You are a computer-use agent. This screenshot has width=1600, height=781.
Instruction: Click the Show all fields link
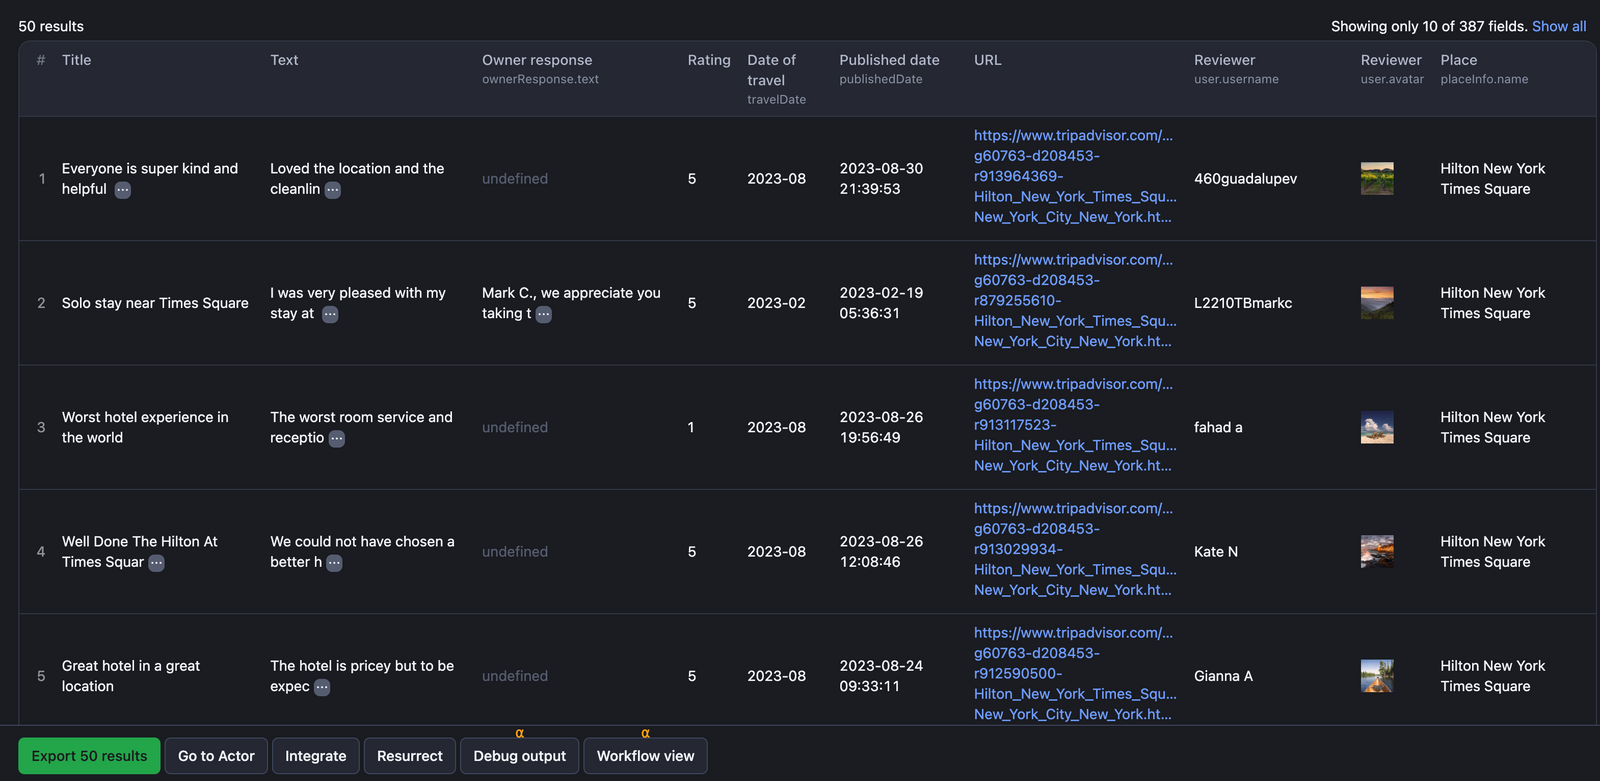point(1558,26)
